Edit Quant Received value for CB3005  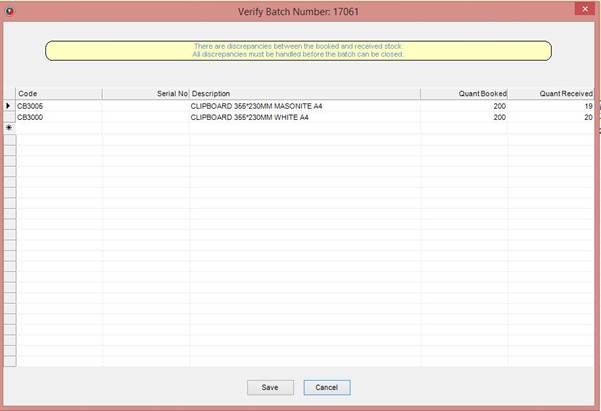tap(552, 105)
